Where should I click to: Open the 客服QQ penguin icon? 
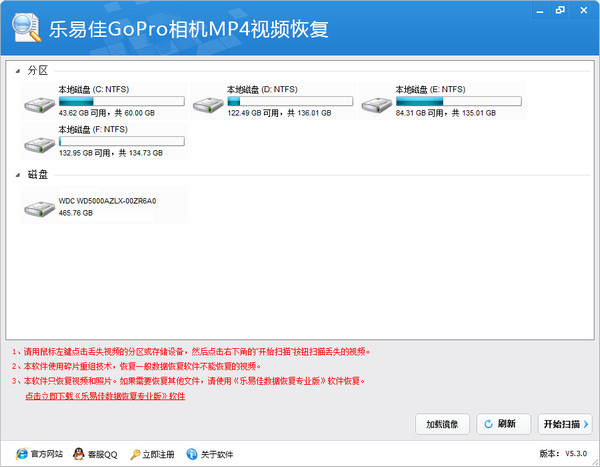pyautogui.click(x=78, y=454)
